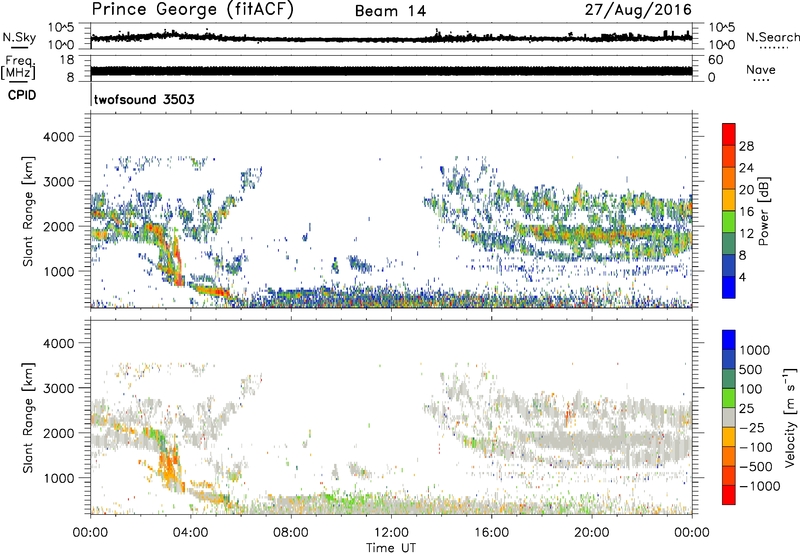Click the Slant Range label of the power panel

28,211
